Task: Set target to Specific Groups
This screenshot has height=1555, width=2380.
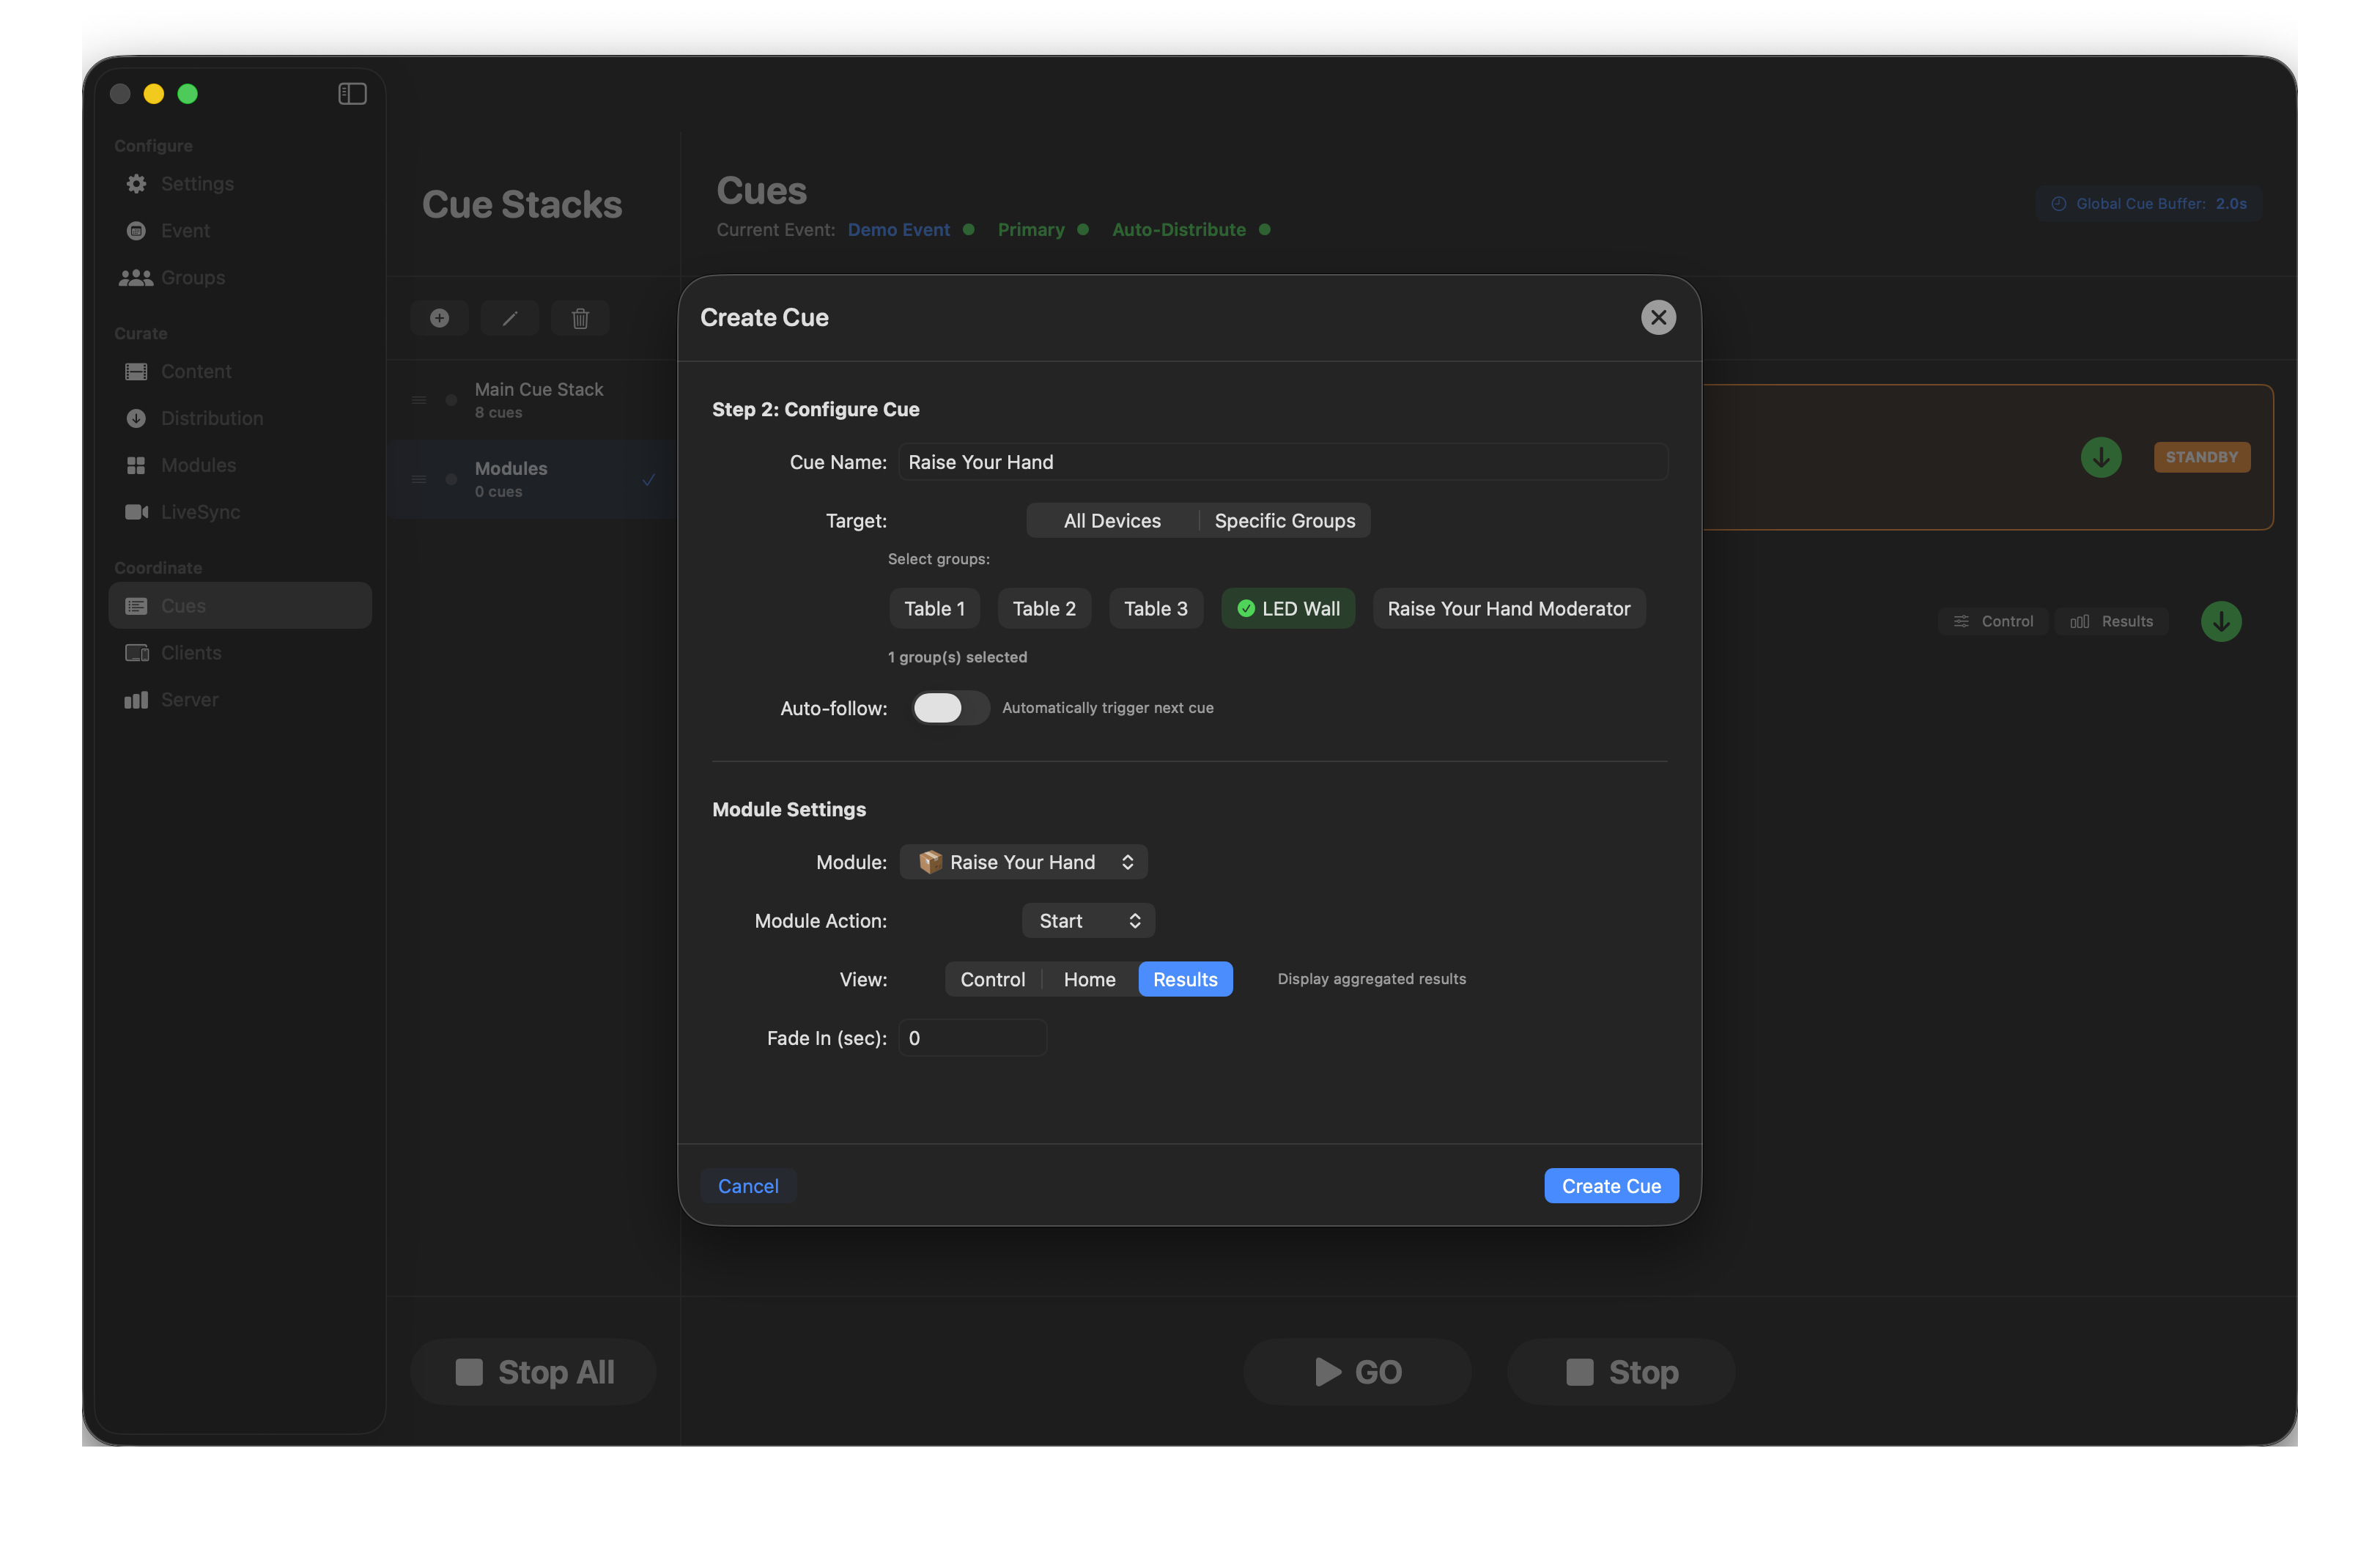Action: pos(1285,521)
